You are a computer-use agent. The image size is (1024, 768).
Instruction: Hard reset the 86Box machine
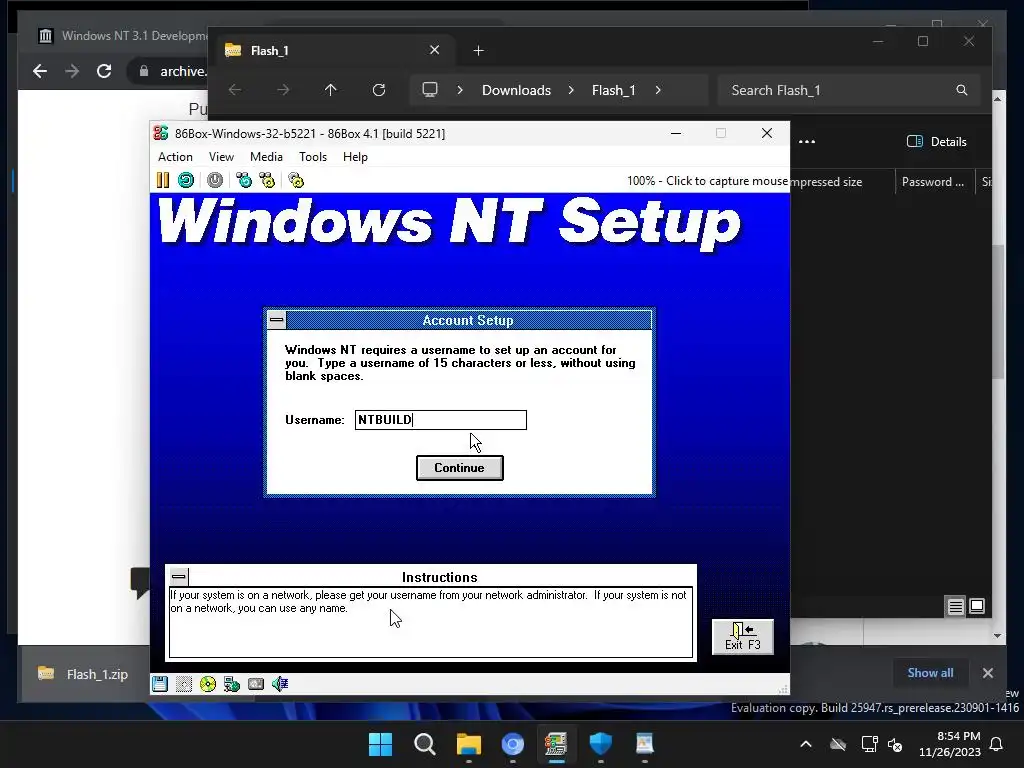coord(186,180)
